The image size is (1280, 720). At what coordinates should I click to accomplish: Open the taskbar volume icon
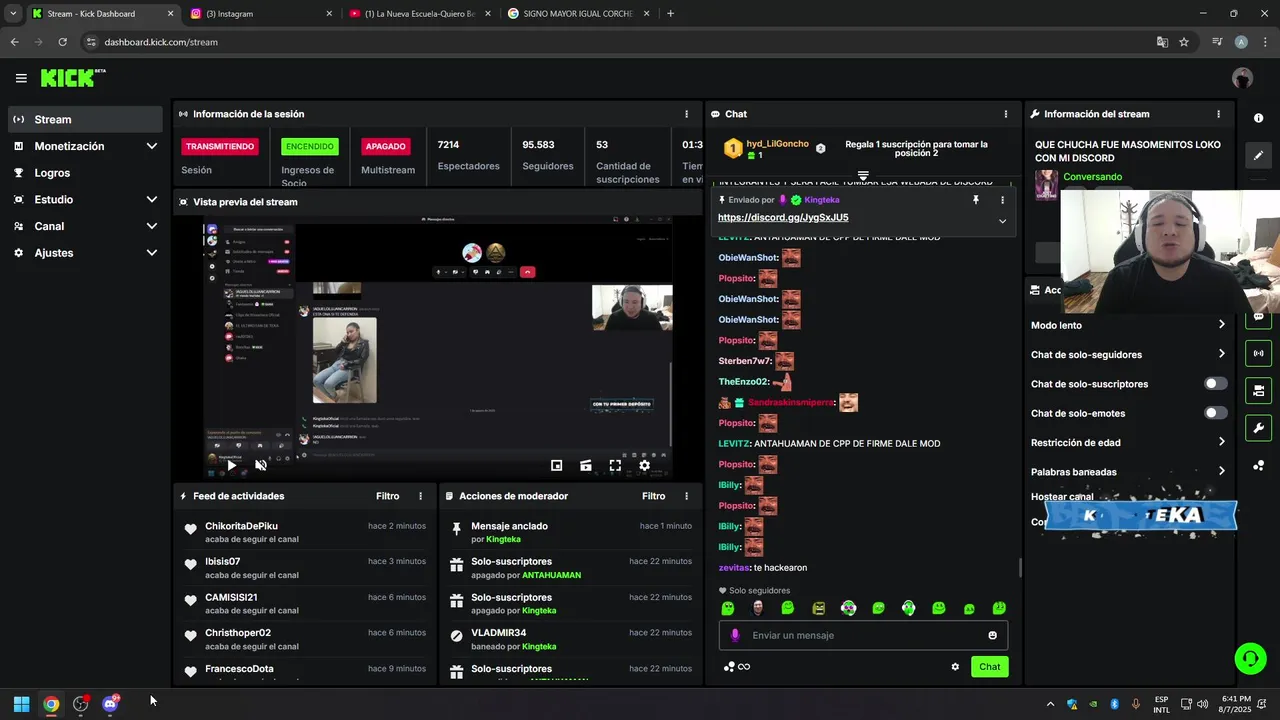click(1202, 704)
